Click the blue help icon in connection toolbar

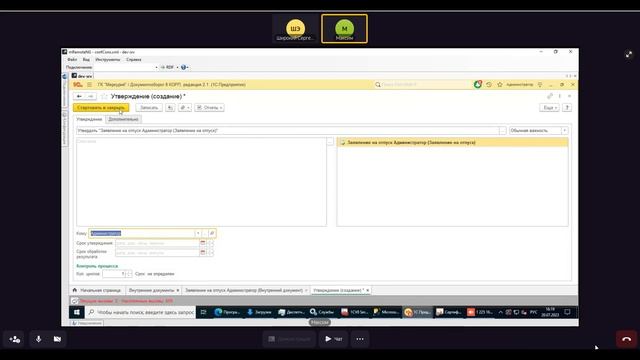coord(184,67)
